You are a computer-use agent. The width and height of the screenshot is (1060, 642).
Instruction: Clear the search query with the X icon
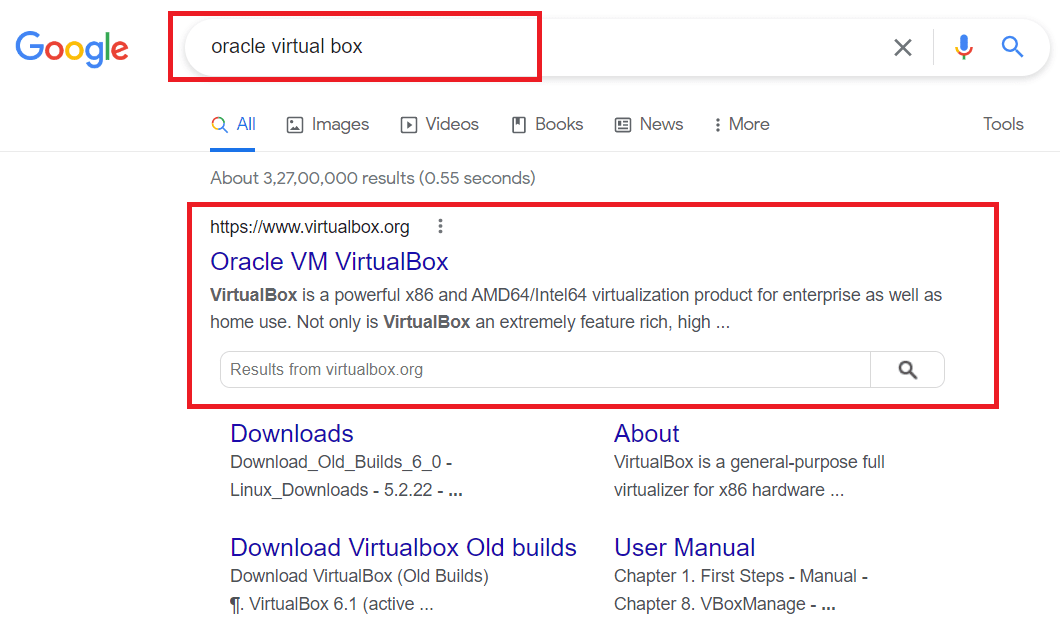tap(902, 47)
